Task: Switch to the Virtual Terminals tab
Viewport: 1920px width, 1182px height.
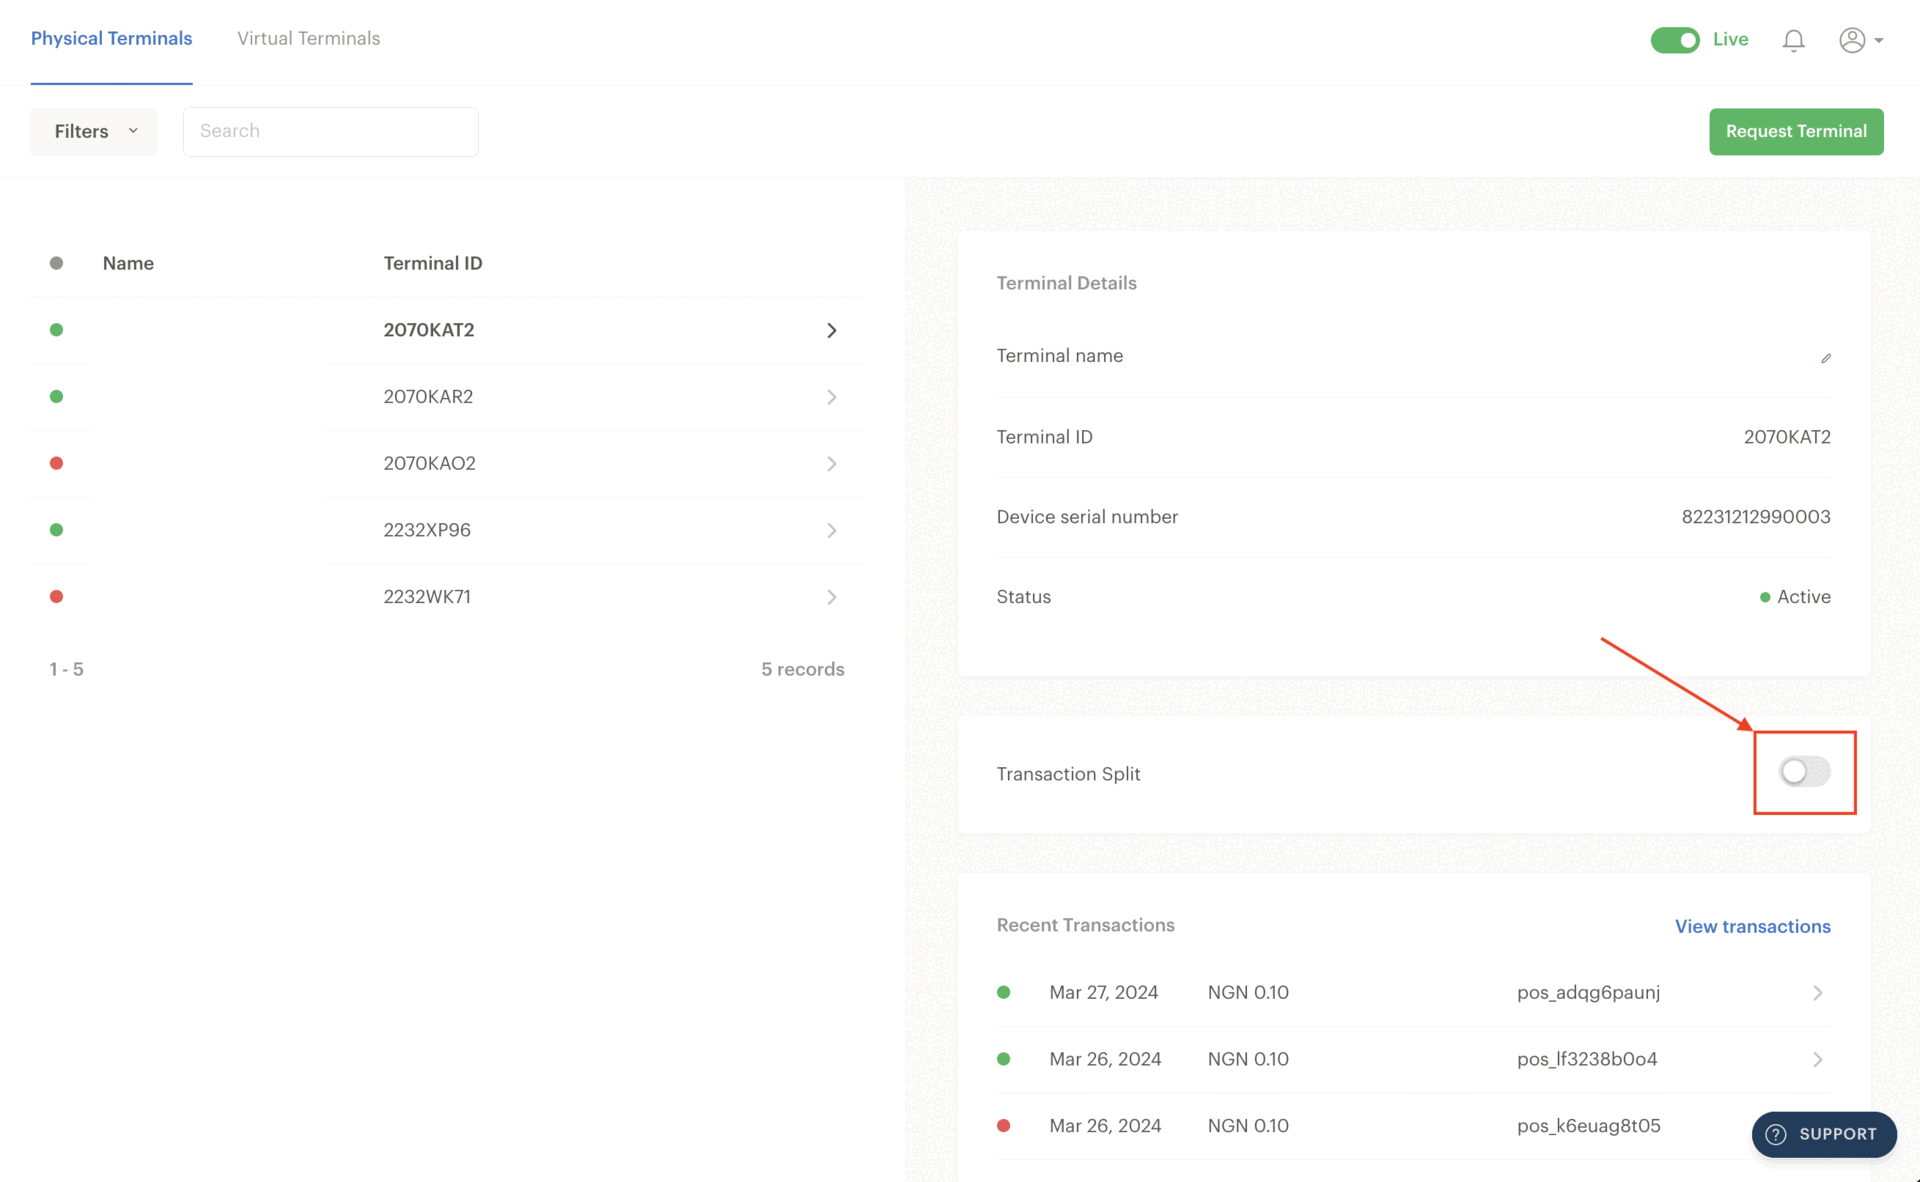Action: click(x=309, y=38)
